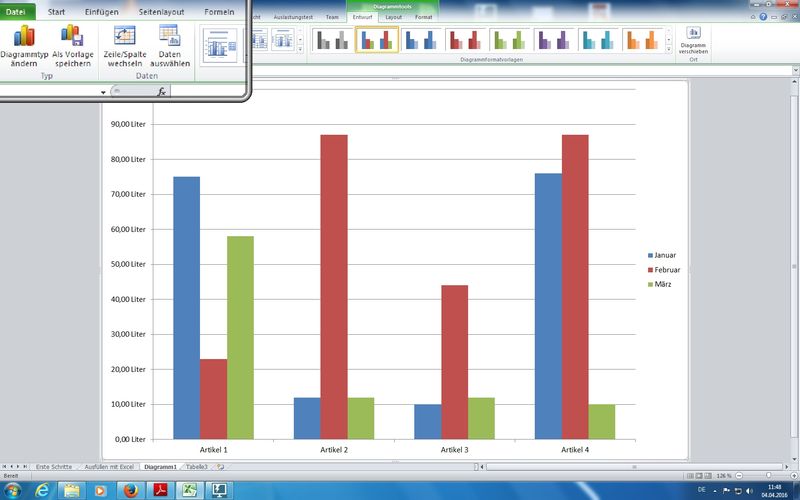
Task: Open Windows Explorer from taskbar
Action: [71, 491]
